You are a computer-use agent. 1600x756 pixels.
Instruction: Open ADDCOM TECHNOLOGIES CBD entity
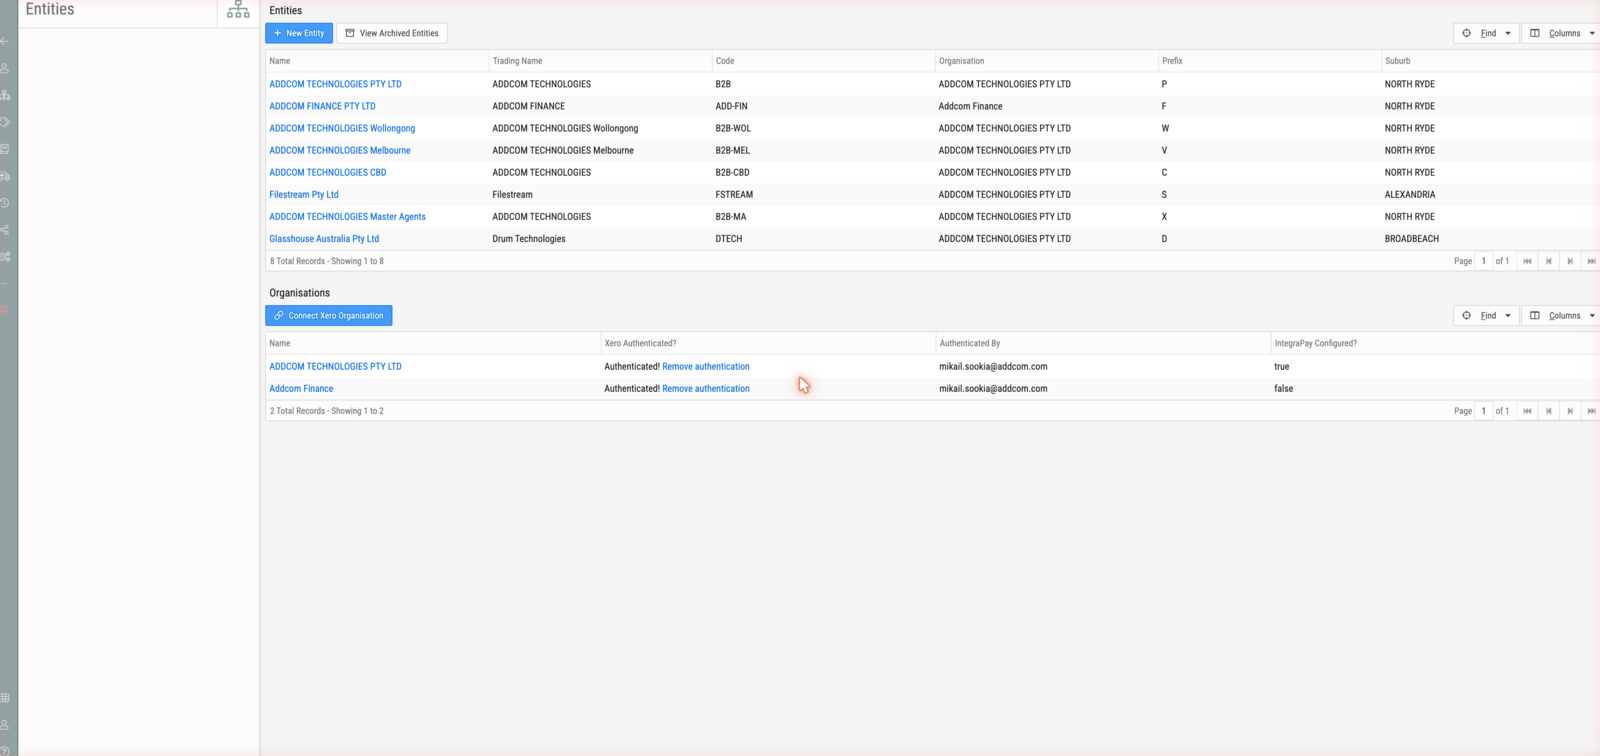click(x=327, y=172)
